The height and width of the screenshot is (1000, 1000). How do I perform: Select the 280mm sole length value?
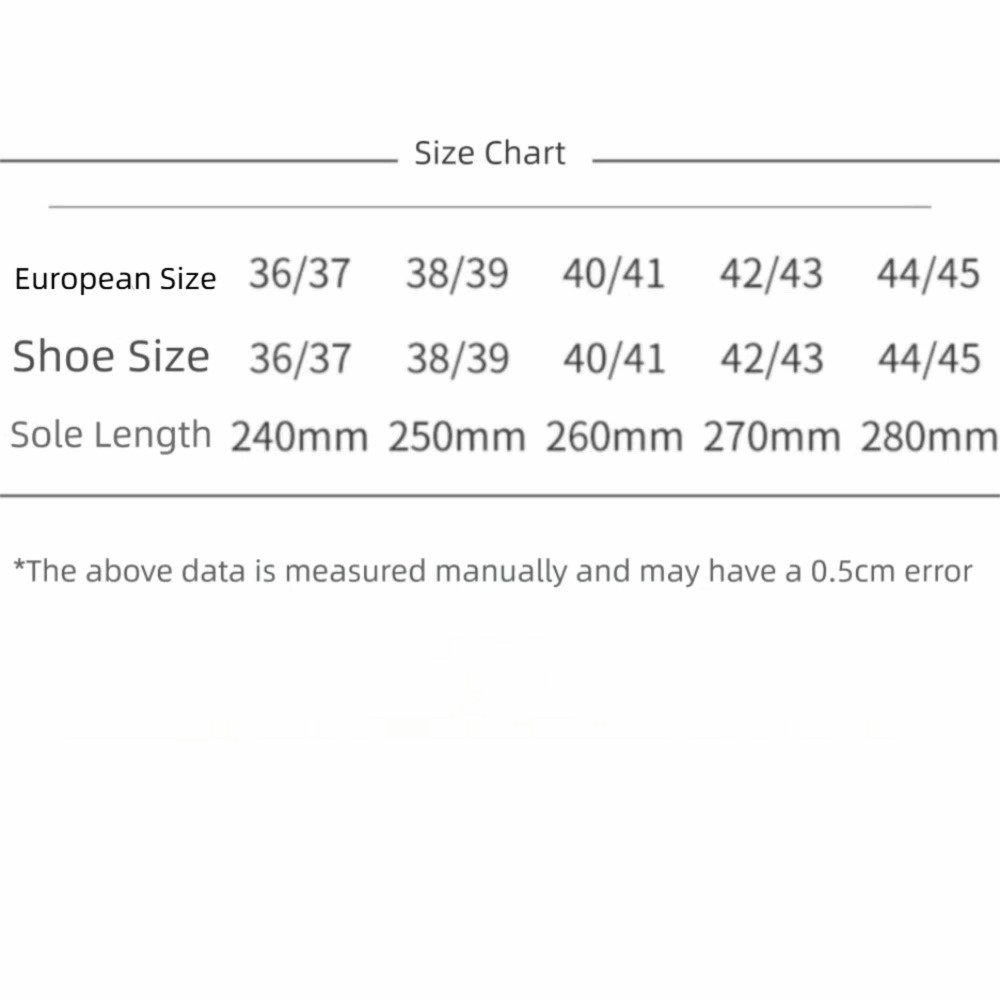click(x=929, y=437)
